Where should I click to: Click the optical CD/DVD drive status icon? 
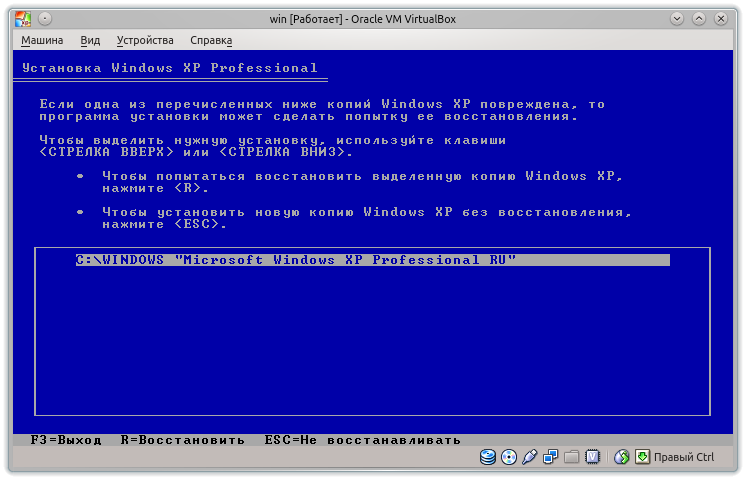508,458
